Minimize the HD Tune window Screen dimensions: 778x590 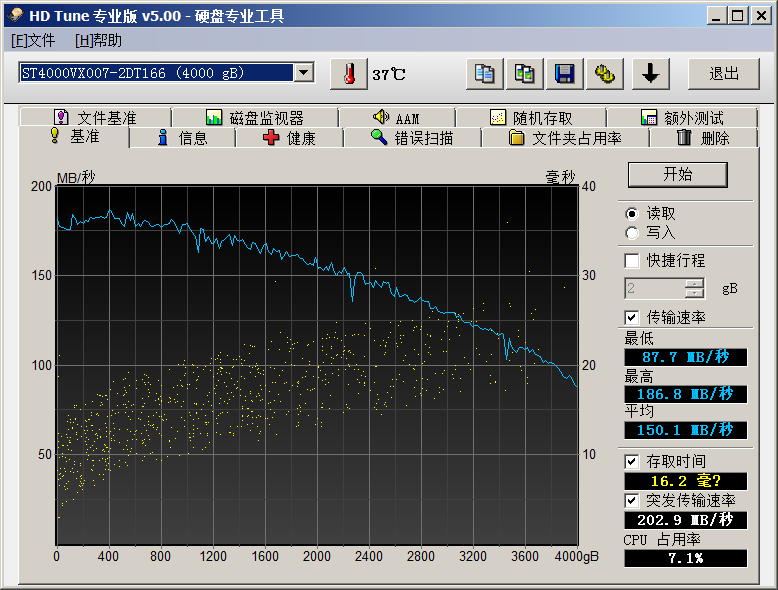(x=716, y=15)
